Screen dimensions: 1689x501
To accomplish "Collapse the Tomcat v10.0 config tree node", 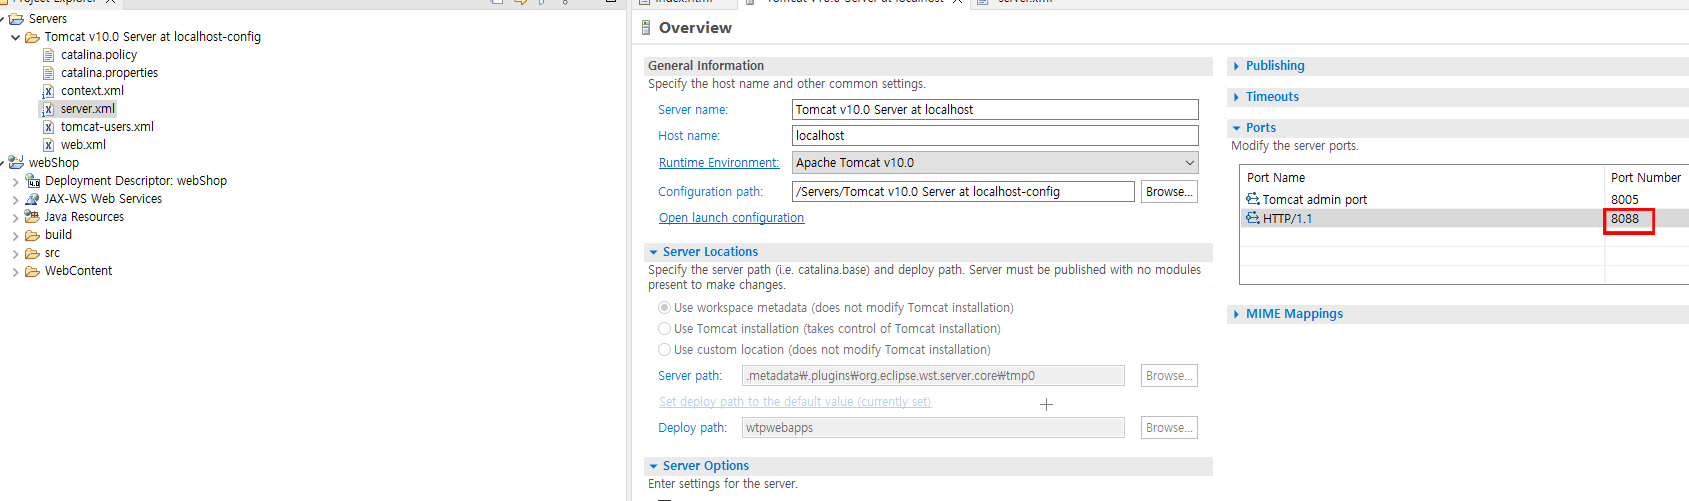I will [15, 37].
